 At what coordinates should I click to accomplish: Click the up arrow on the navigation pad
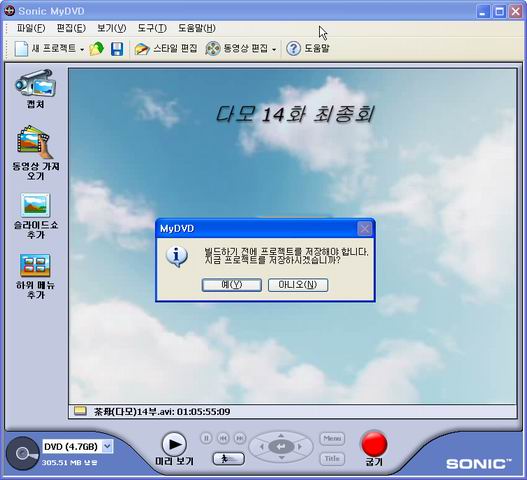[x=281, y=436]
